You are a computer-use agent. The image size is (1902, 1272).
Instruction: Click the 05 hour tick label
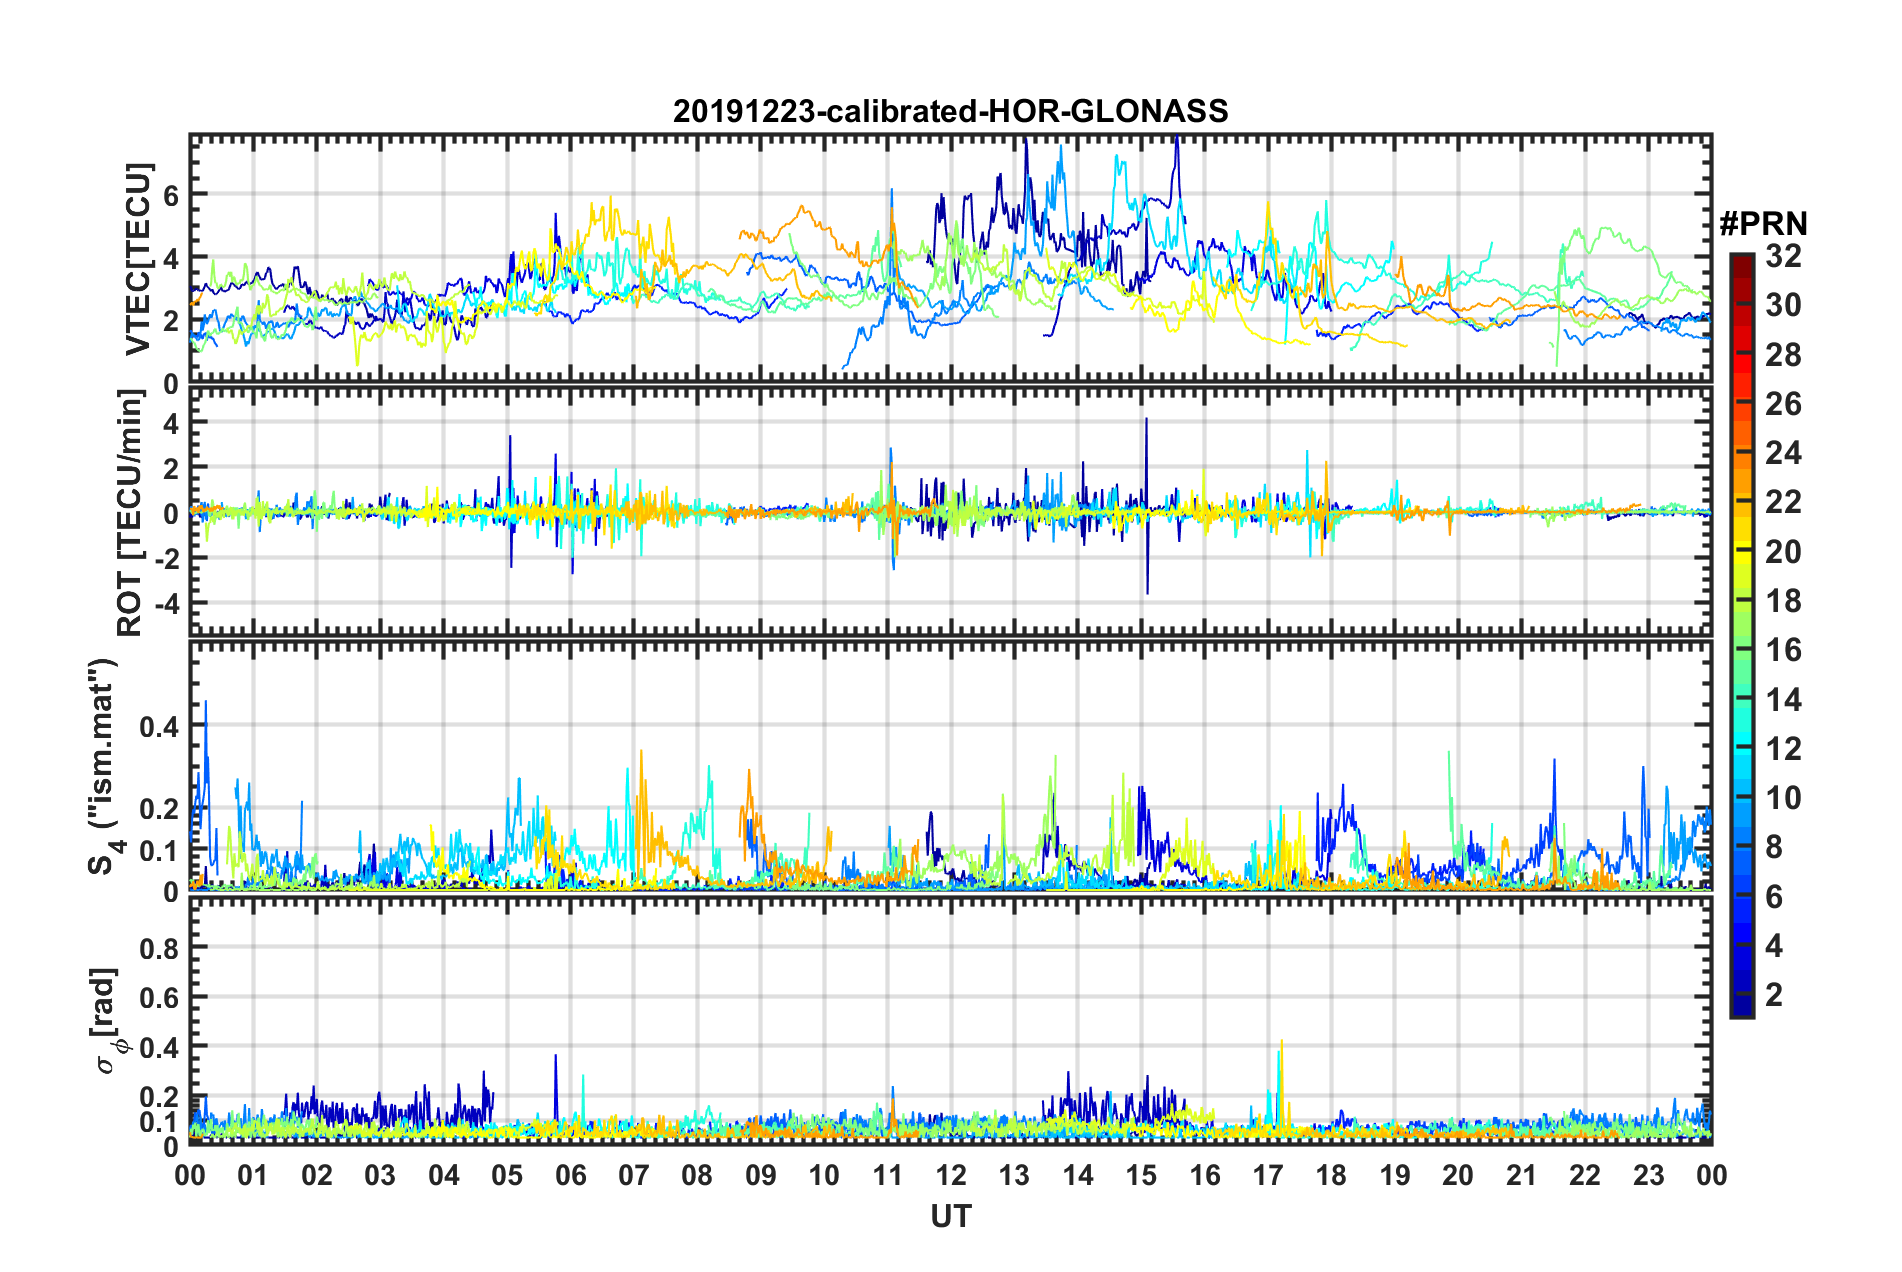point(507,1174)
